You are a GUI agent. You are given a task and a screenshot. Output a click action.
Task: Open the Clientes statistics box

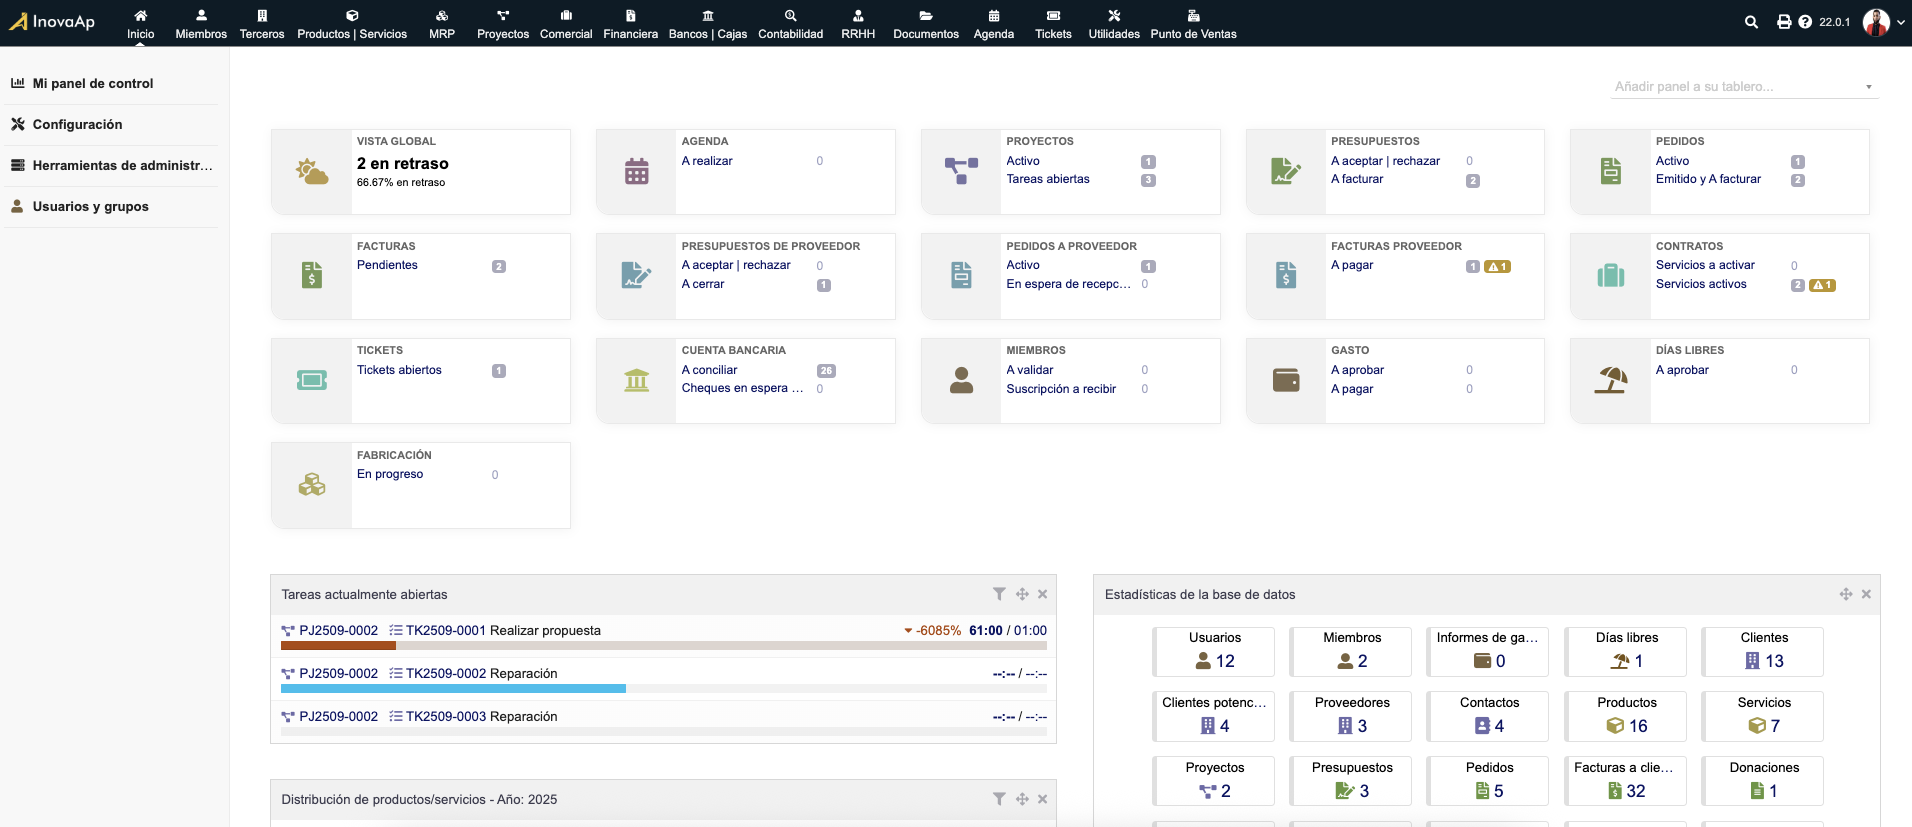coord(1764,651)
